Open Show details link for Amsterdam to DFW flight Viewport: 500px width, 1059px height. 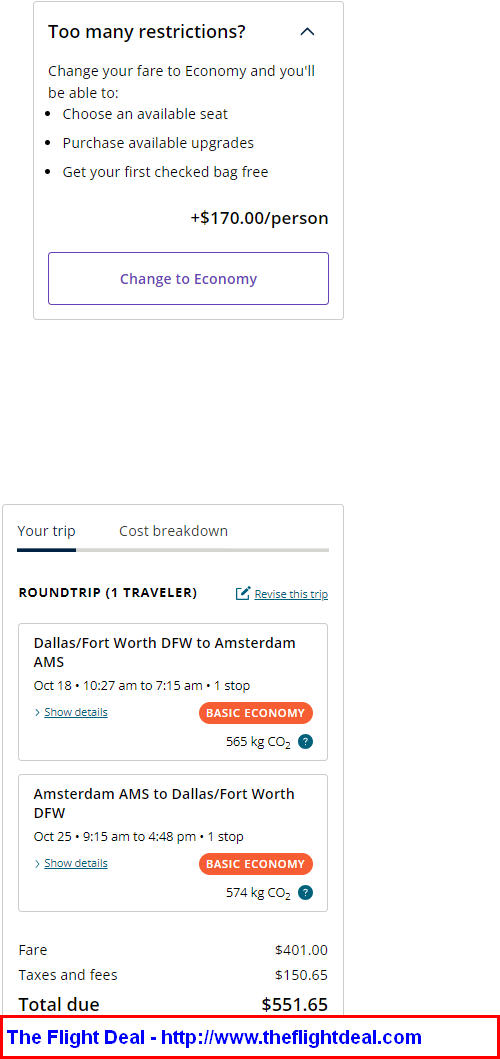tap(76, 864)
